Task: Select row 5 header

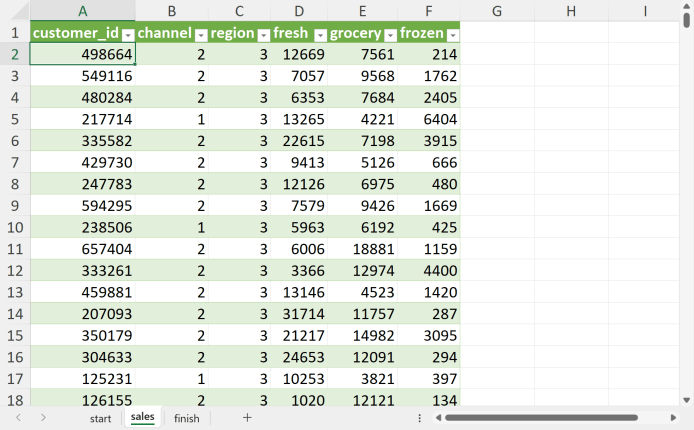Action: (x=15, y=119)
